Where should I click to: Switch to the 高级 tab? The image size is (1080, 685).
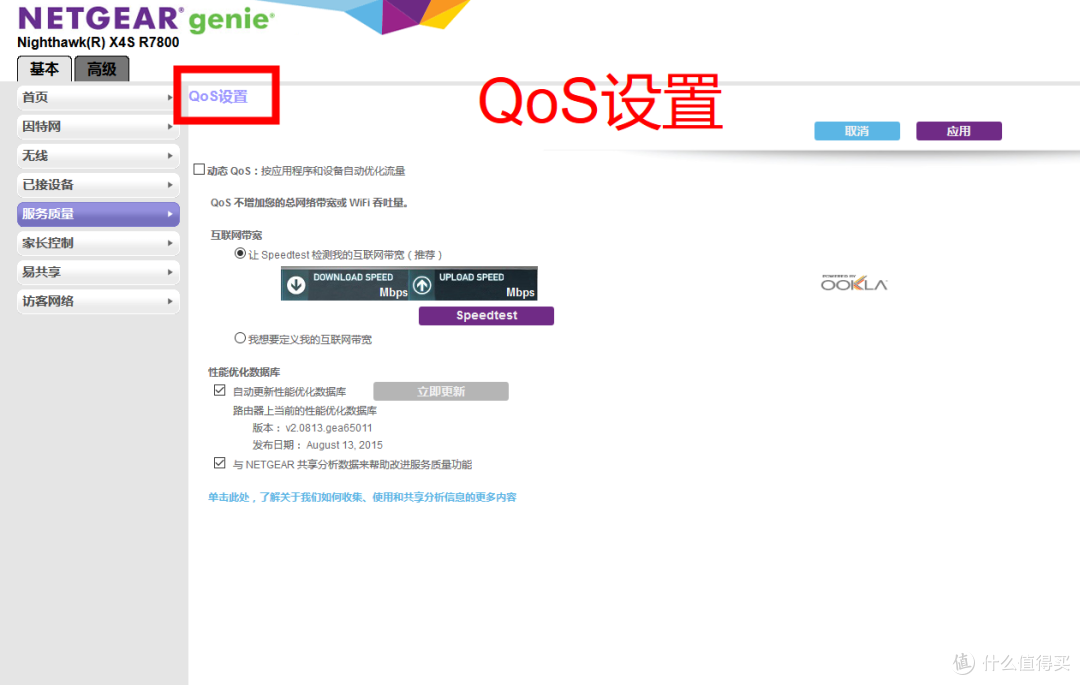tap(101, 69)
